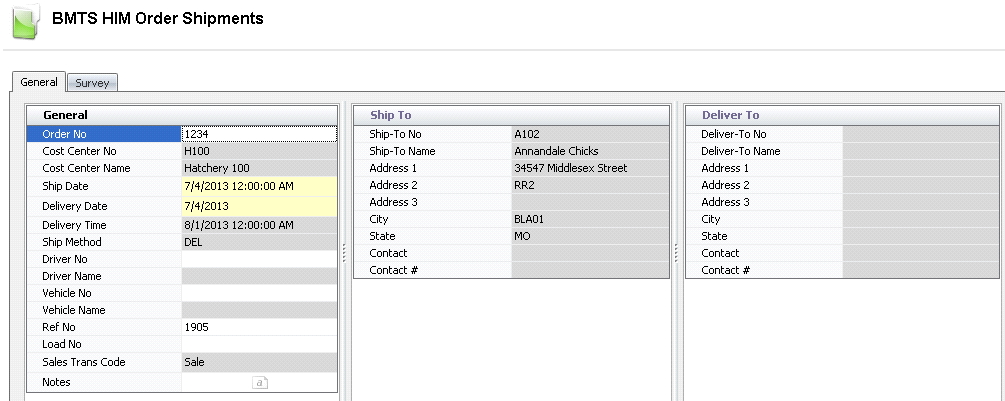Click the Delivery Date value 7/4/2013
The width and height of the screenshot is (1005, 401).
(x=259, y=206)
